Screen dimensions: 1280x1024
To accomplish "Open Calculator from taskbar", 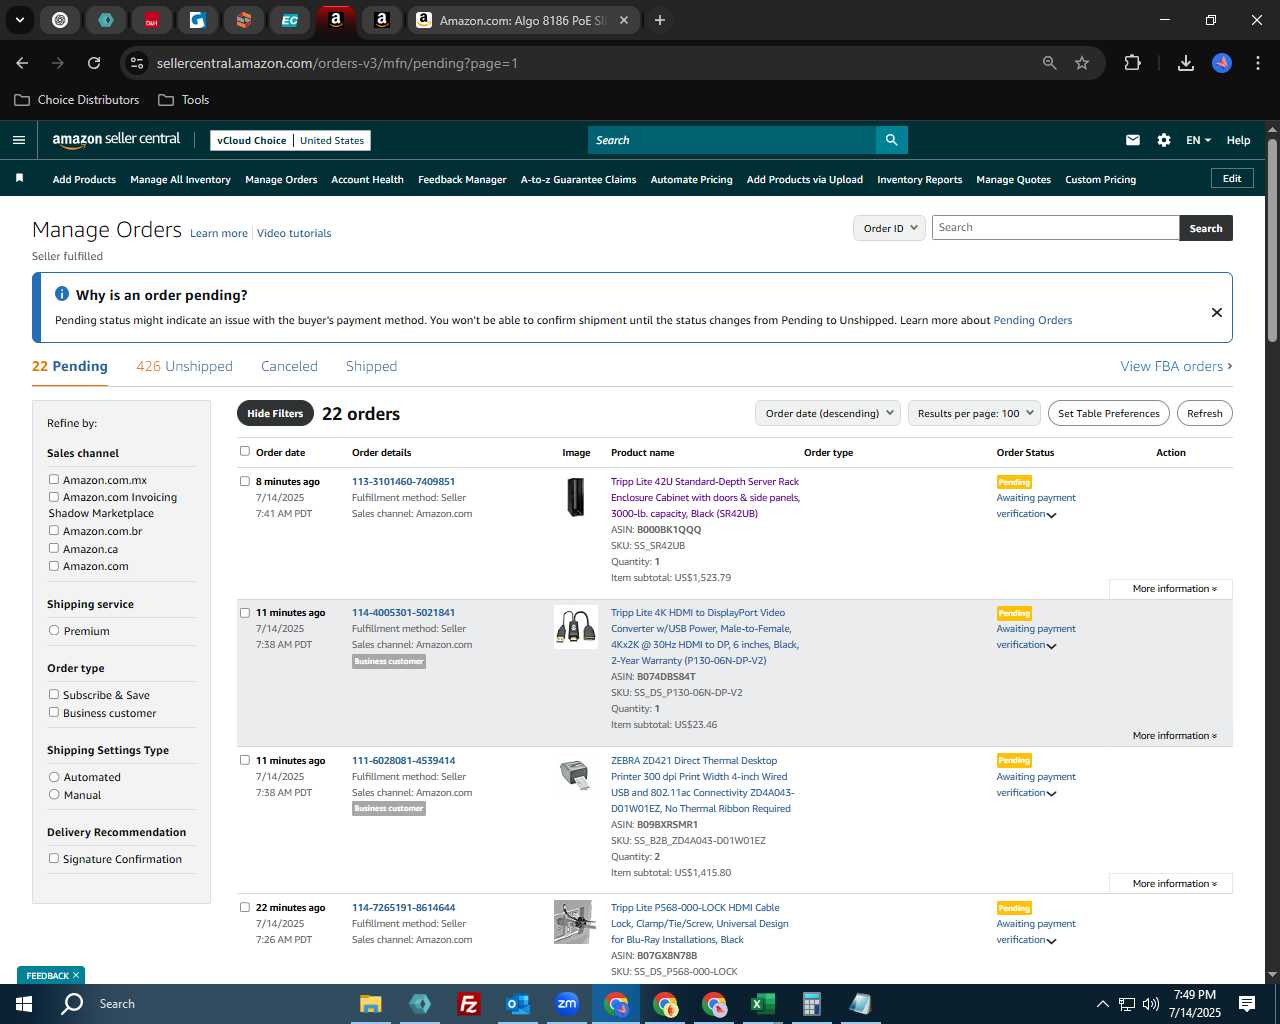I will point(811,1004).
